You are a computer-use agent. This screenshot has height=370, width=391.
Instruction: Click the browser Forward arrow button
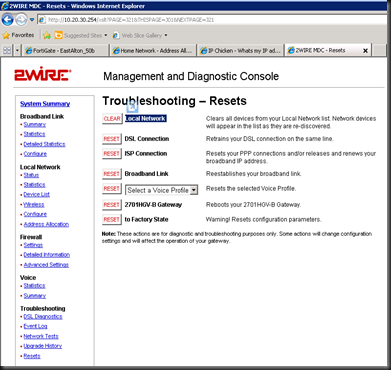21,20
